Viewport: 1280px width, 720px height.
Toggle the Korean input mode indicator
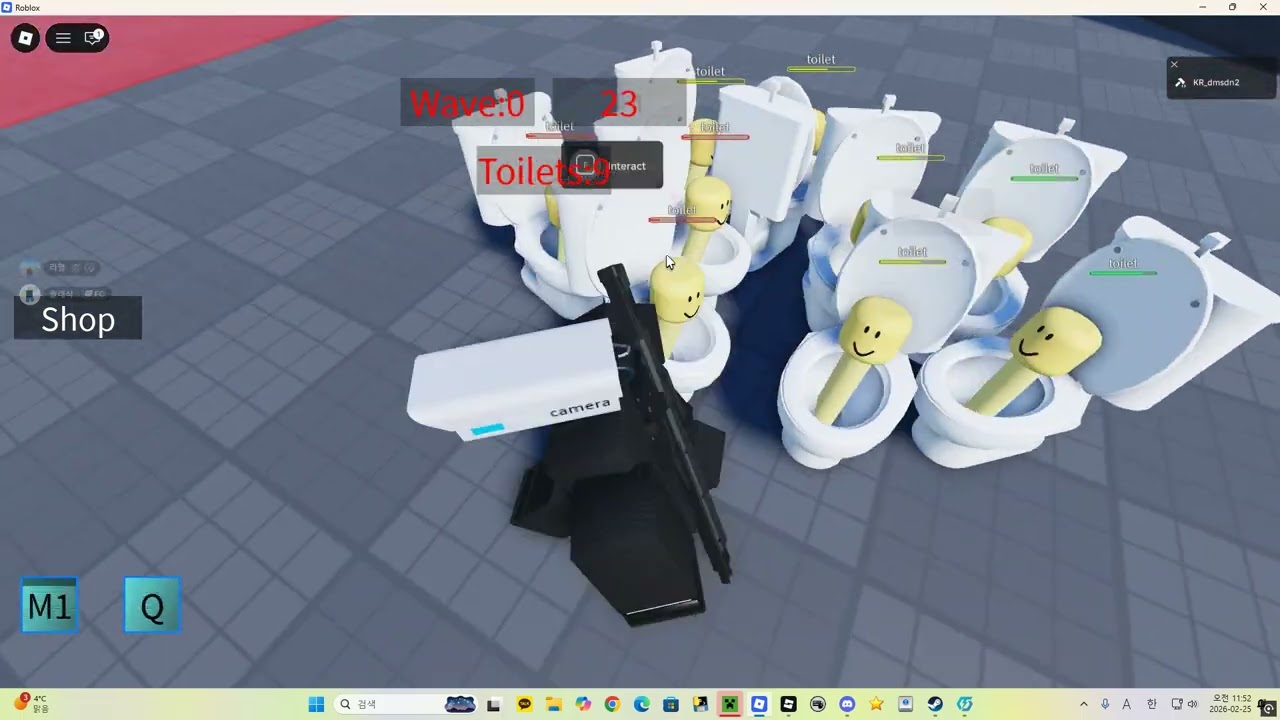click(1152, 705)
